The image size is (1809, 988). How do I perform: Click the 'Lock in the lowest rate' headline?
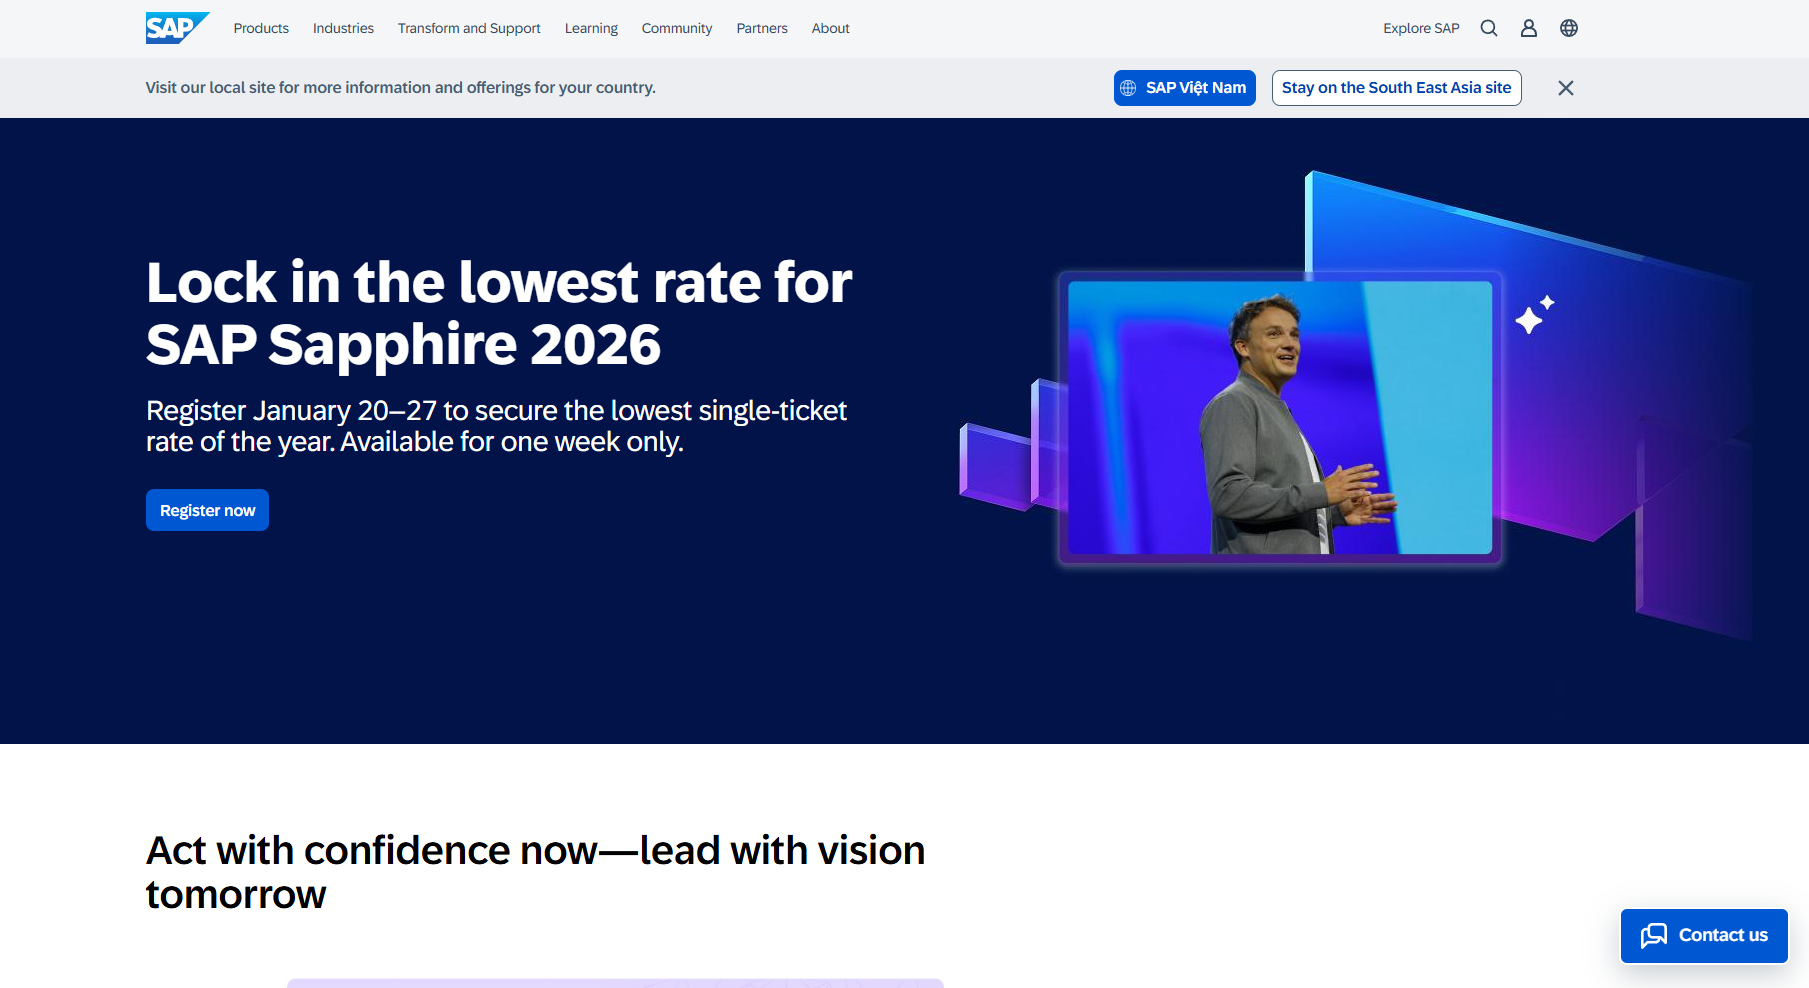click(x=499, y=313)
